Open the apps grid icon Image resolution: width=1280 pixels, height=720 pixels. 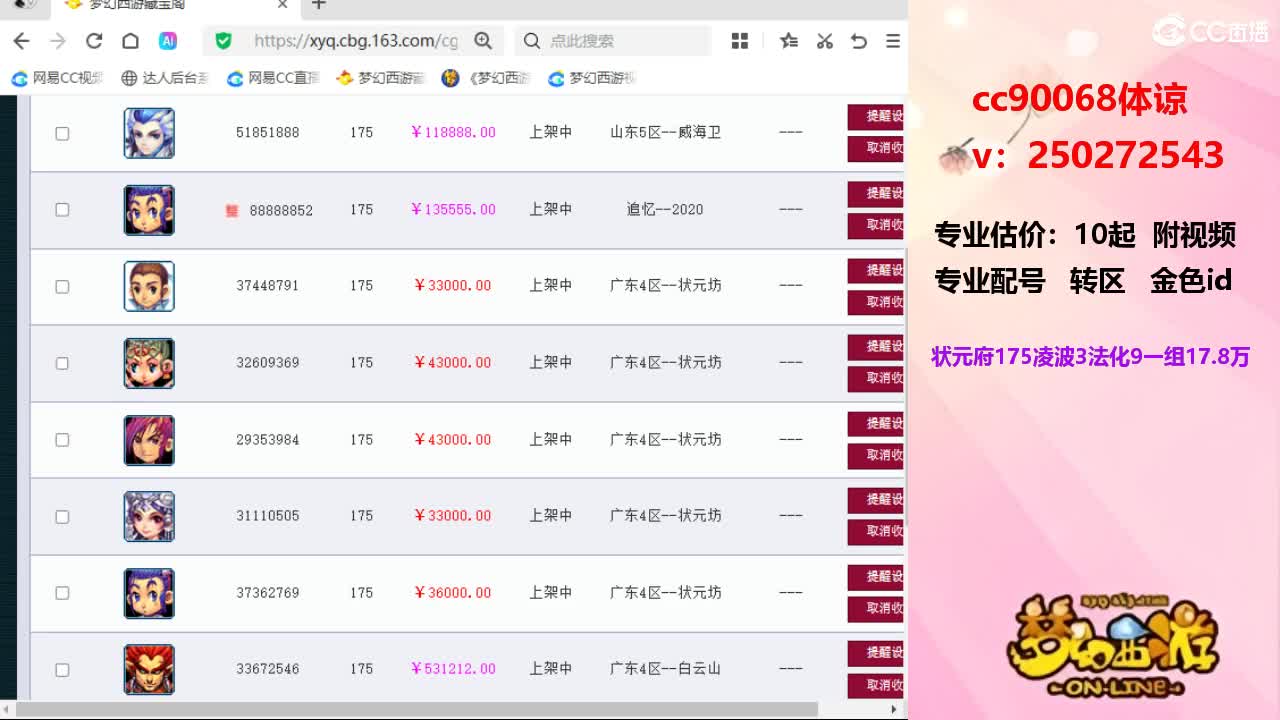tap(740, 41)
